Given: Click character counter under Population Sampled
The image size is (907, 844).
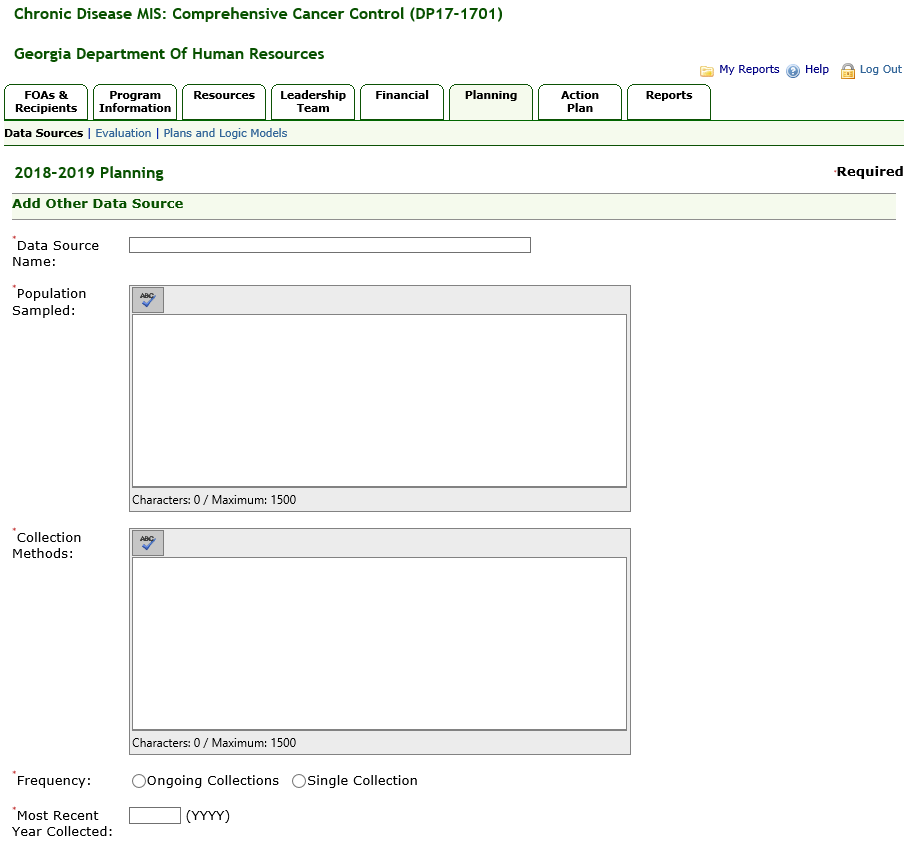Looking at the screenshot, I should [214, 500].
